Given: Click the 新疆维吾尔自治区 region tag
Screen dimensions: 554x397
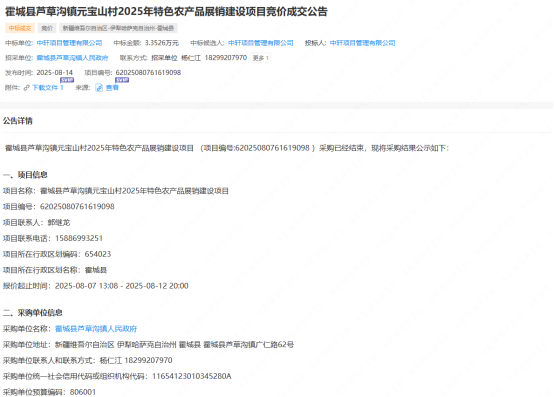Looking at the screenshot, I should click(x=118, y=28).
